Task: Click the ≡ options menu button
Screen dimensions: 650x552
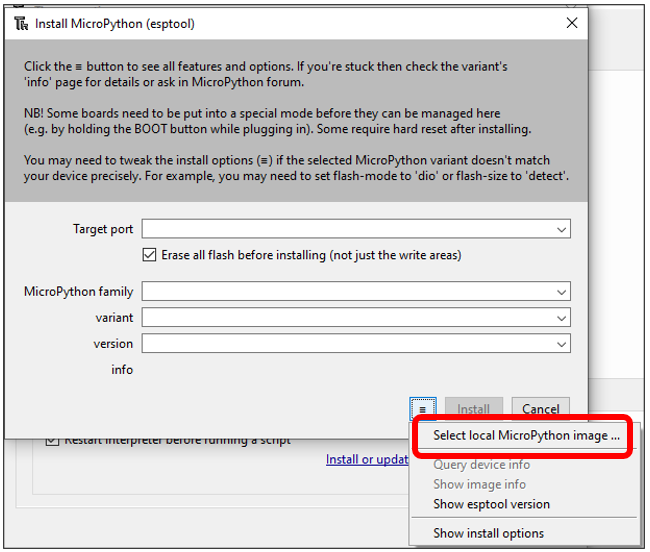Action: pyautogui.click(x=422, y=409)
